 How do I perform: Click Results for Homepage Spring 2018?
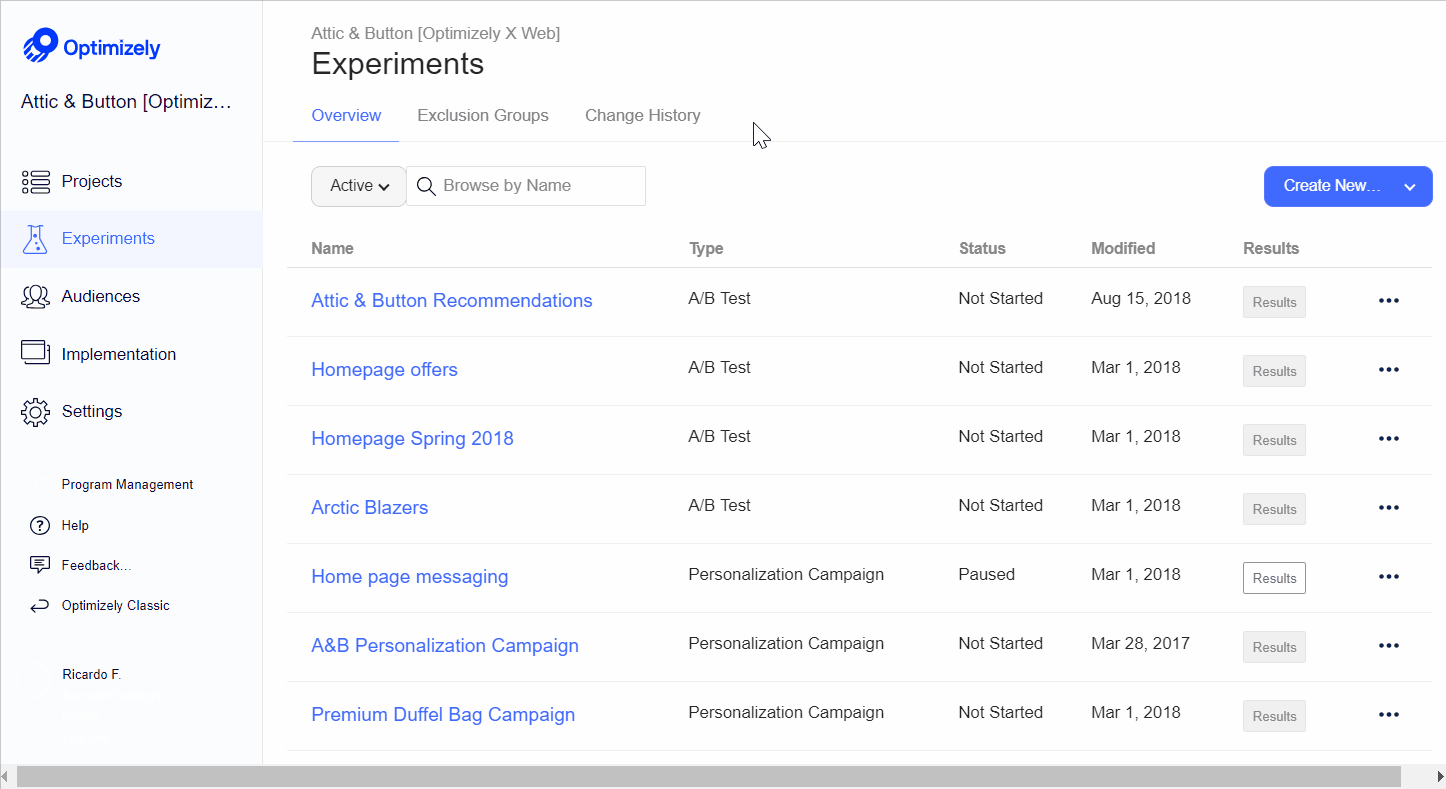pos(1274,440)
